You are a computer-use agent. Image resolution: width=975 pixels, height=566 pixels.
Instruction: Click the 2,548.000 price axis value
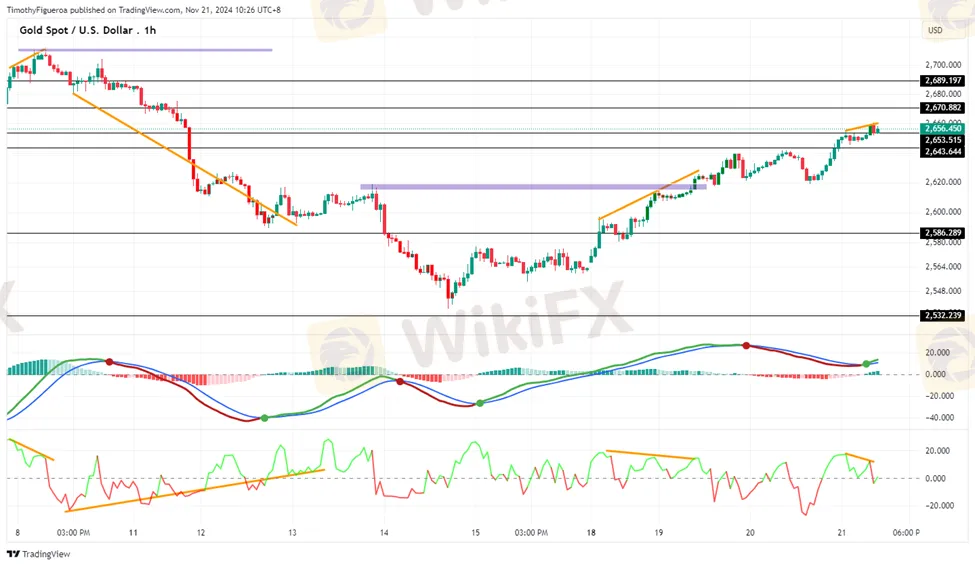point(943,290)
